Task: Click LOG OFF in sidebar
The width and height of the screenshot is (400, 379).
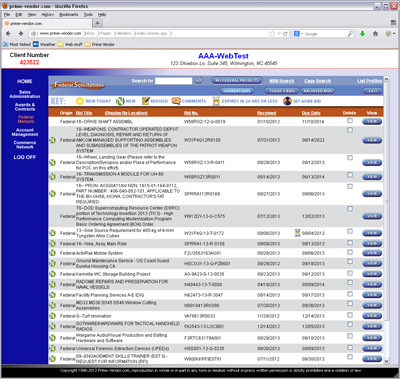Action: [25, 157]
